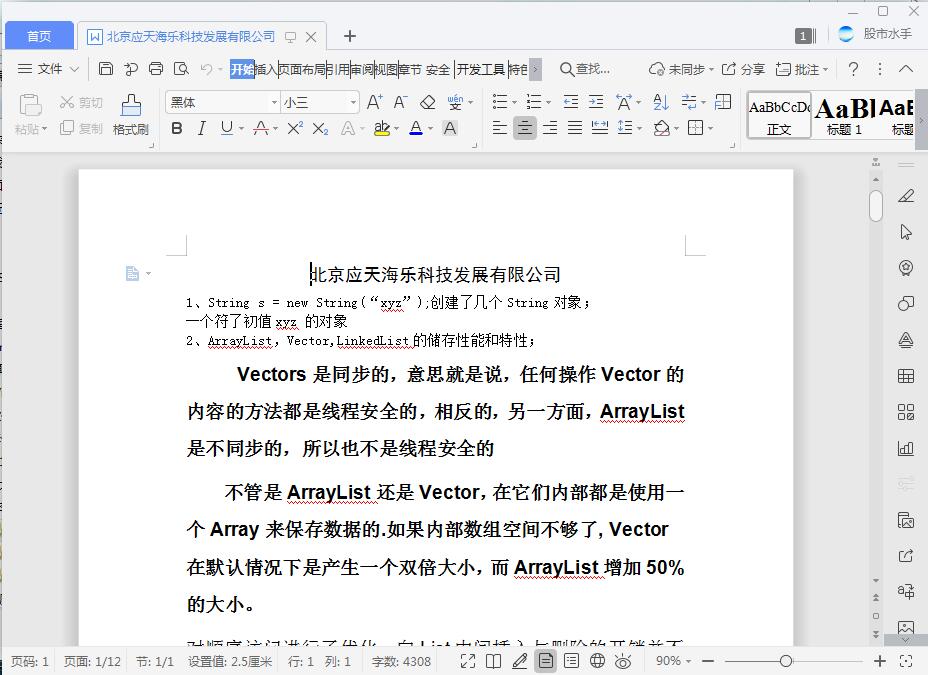Click the Sort A-Z icon
The height and width of the screenshot is (675, 928).
click(660, 102)
